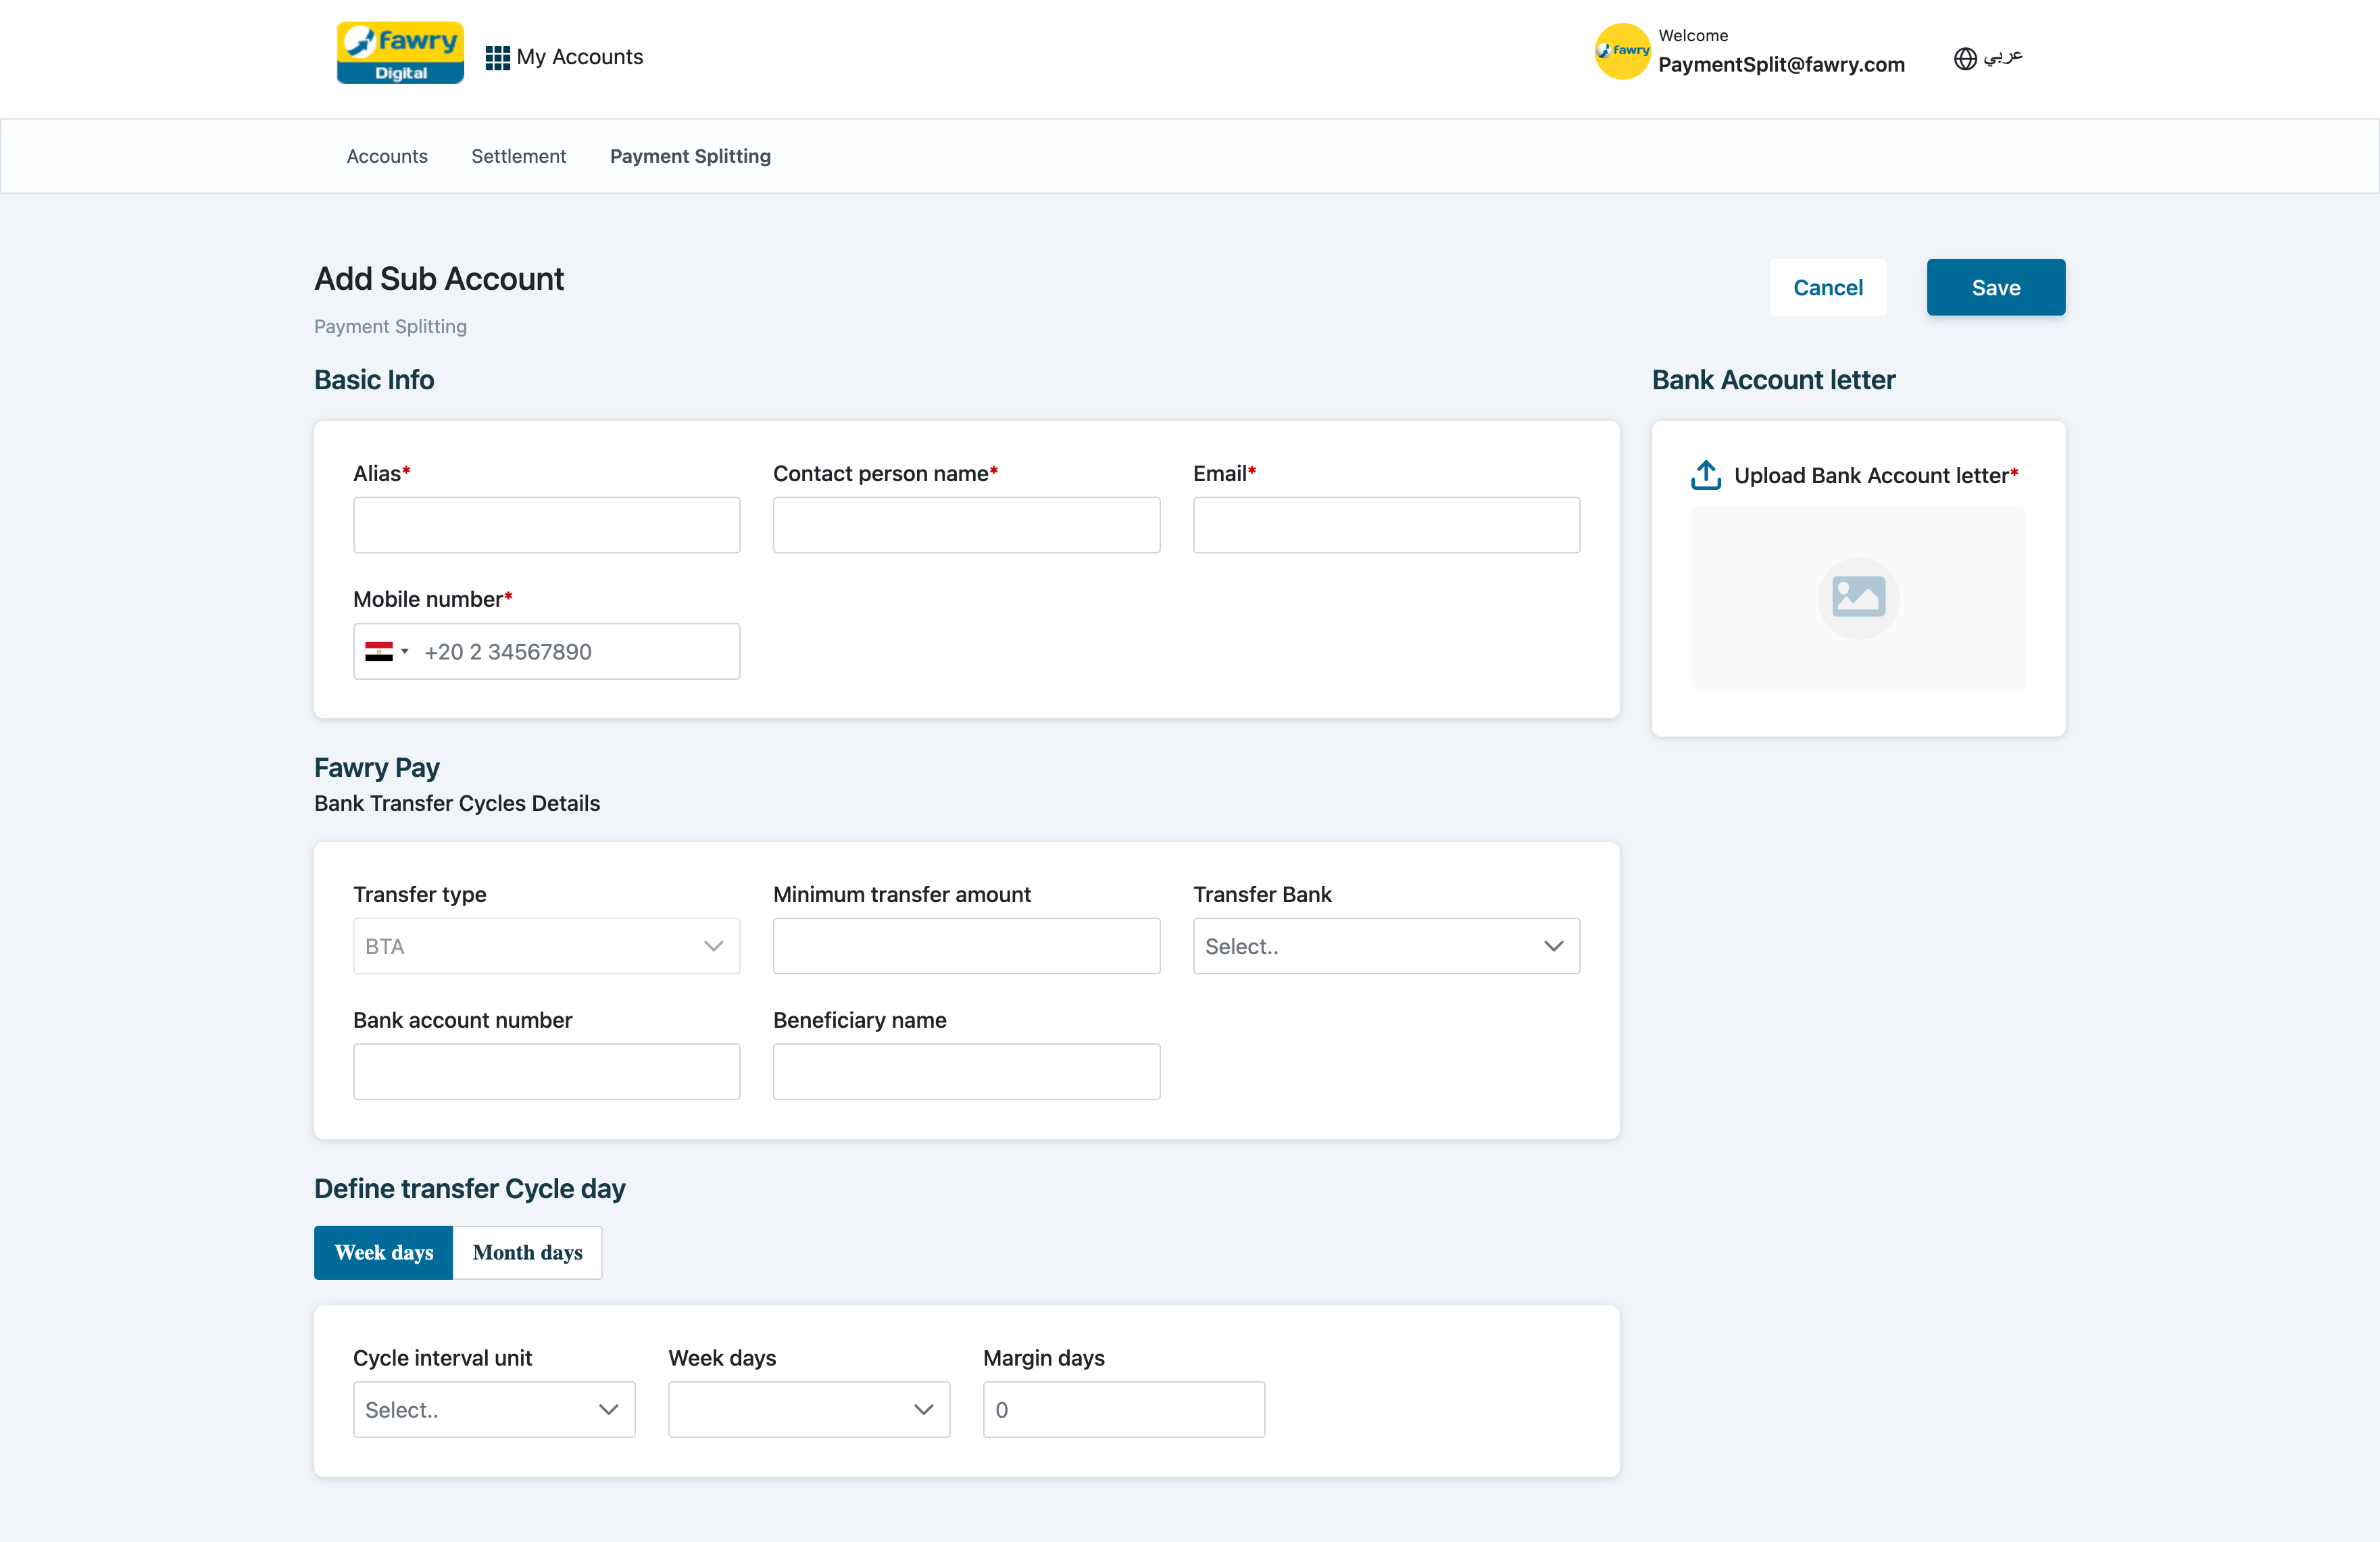Open the Cycle interval unit dropdown
Viewport: 2380px width, 1542px height.
click(x=493, y=1409)
